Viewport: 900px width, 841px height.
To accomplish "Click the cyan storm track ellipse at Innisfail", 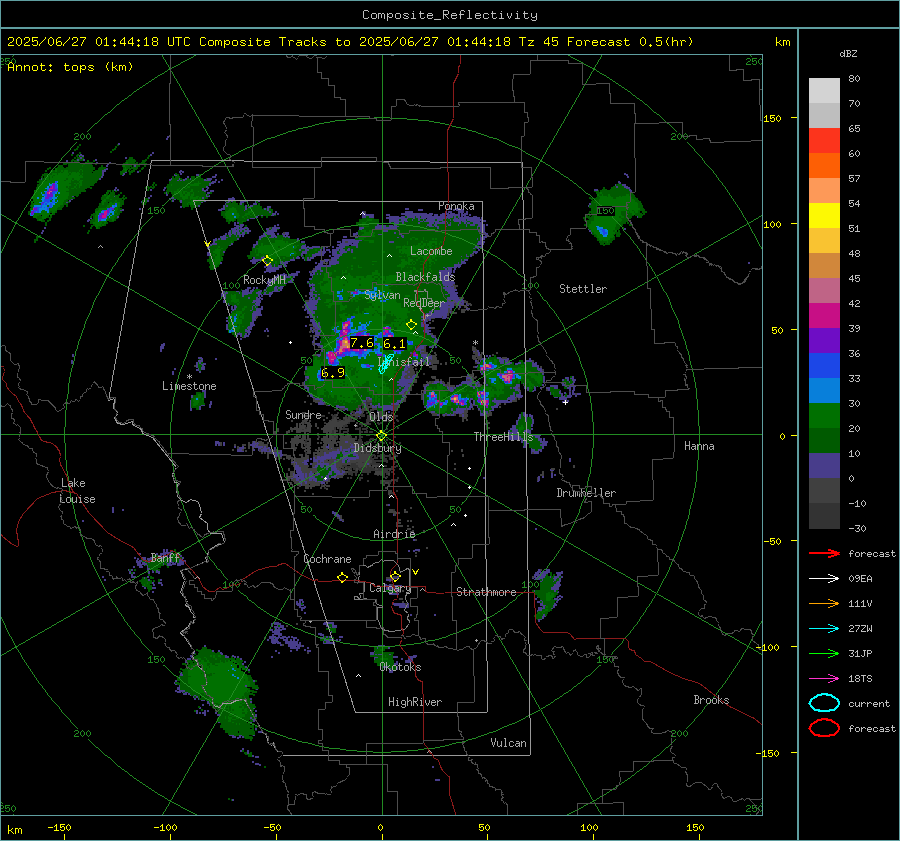I will [x=385, y=365].
